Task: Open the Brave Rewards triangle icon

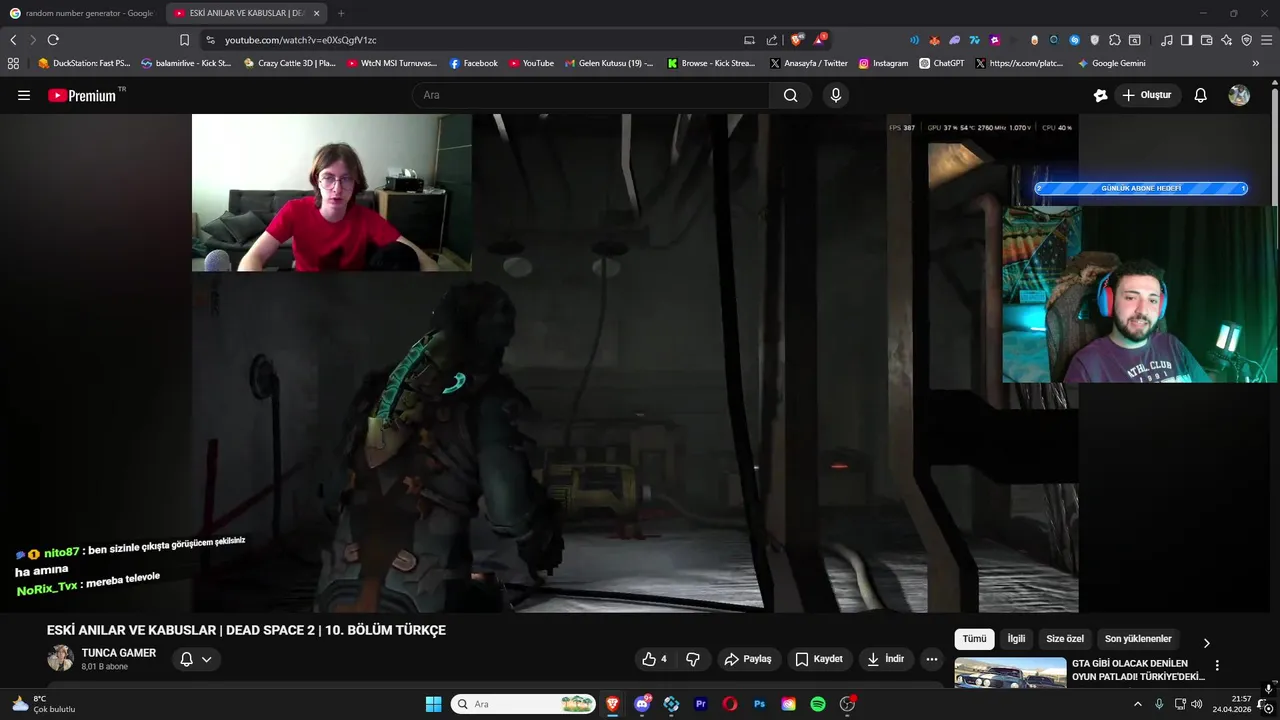Action: 820,40
